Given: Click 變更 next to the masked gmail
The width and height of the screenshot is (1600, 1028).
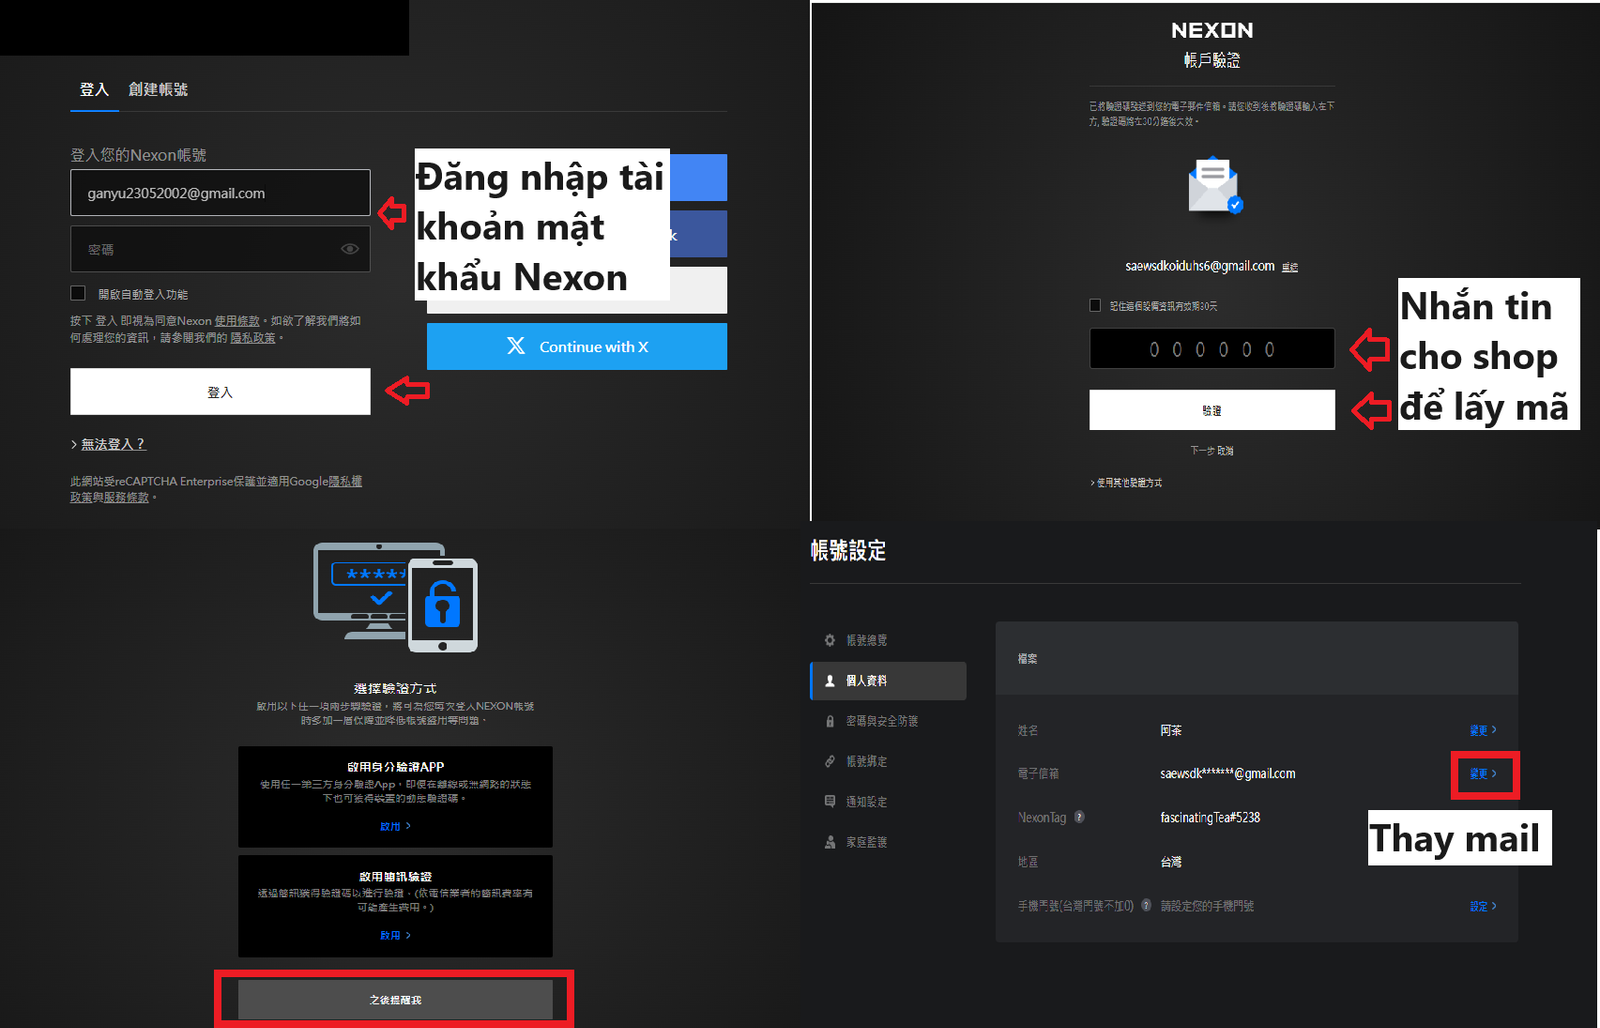Looking at the screenshot, I should click(1483, 774).
